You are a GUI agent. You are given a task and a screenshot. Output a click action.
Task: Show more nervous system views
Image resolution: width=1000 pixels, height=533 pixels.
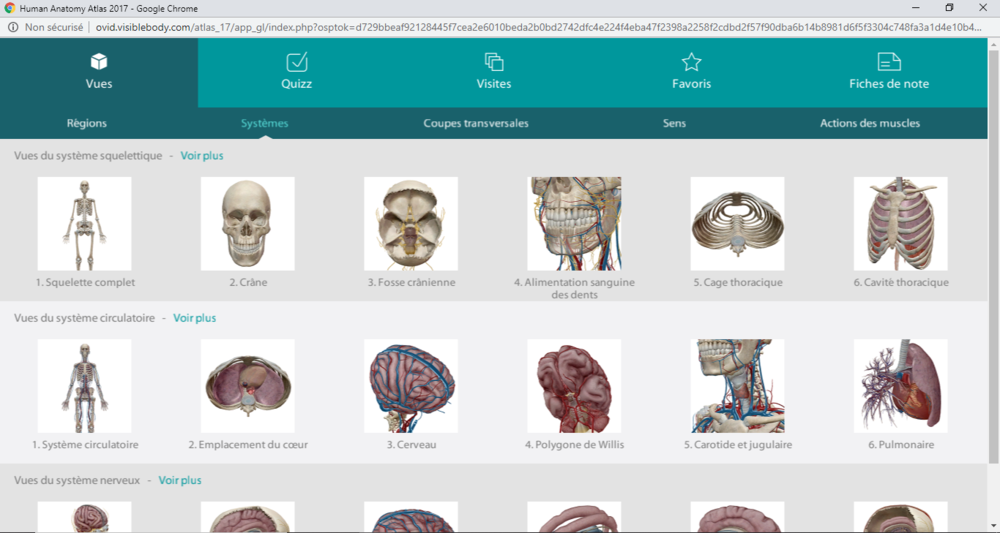(180, 480)
